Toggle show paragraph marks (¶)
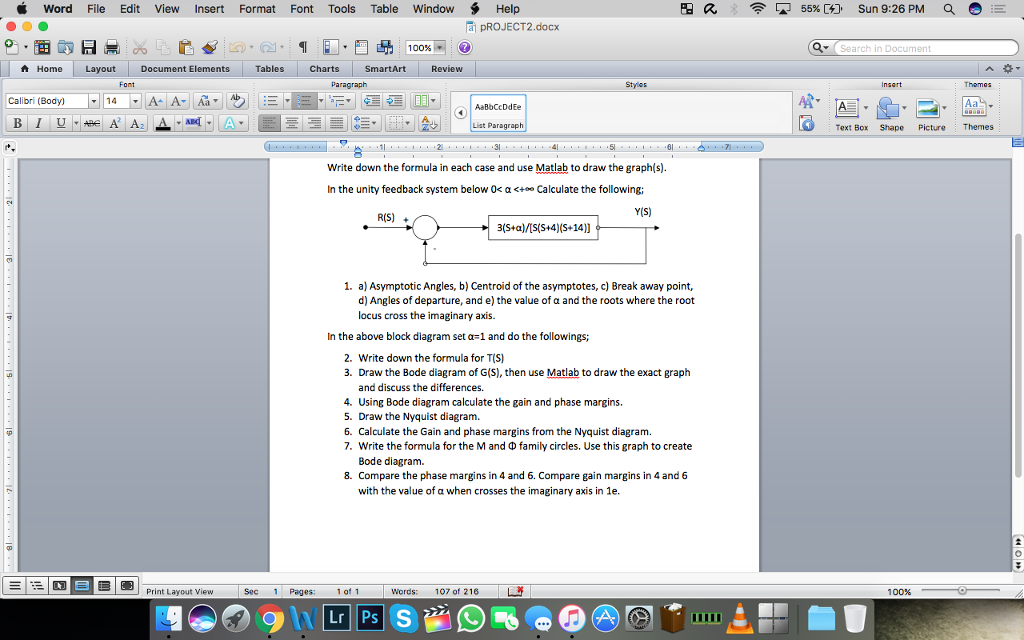The width and height of the screenshot is (1024, 640). click(x=302, y=48)
